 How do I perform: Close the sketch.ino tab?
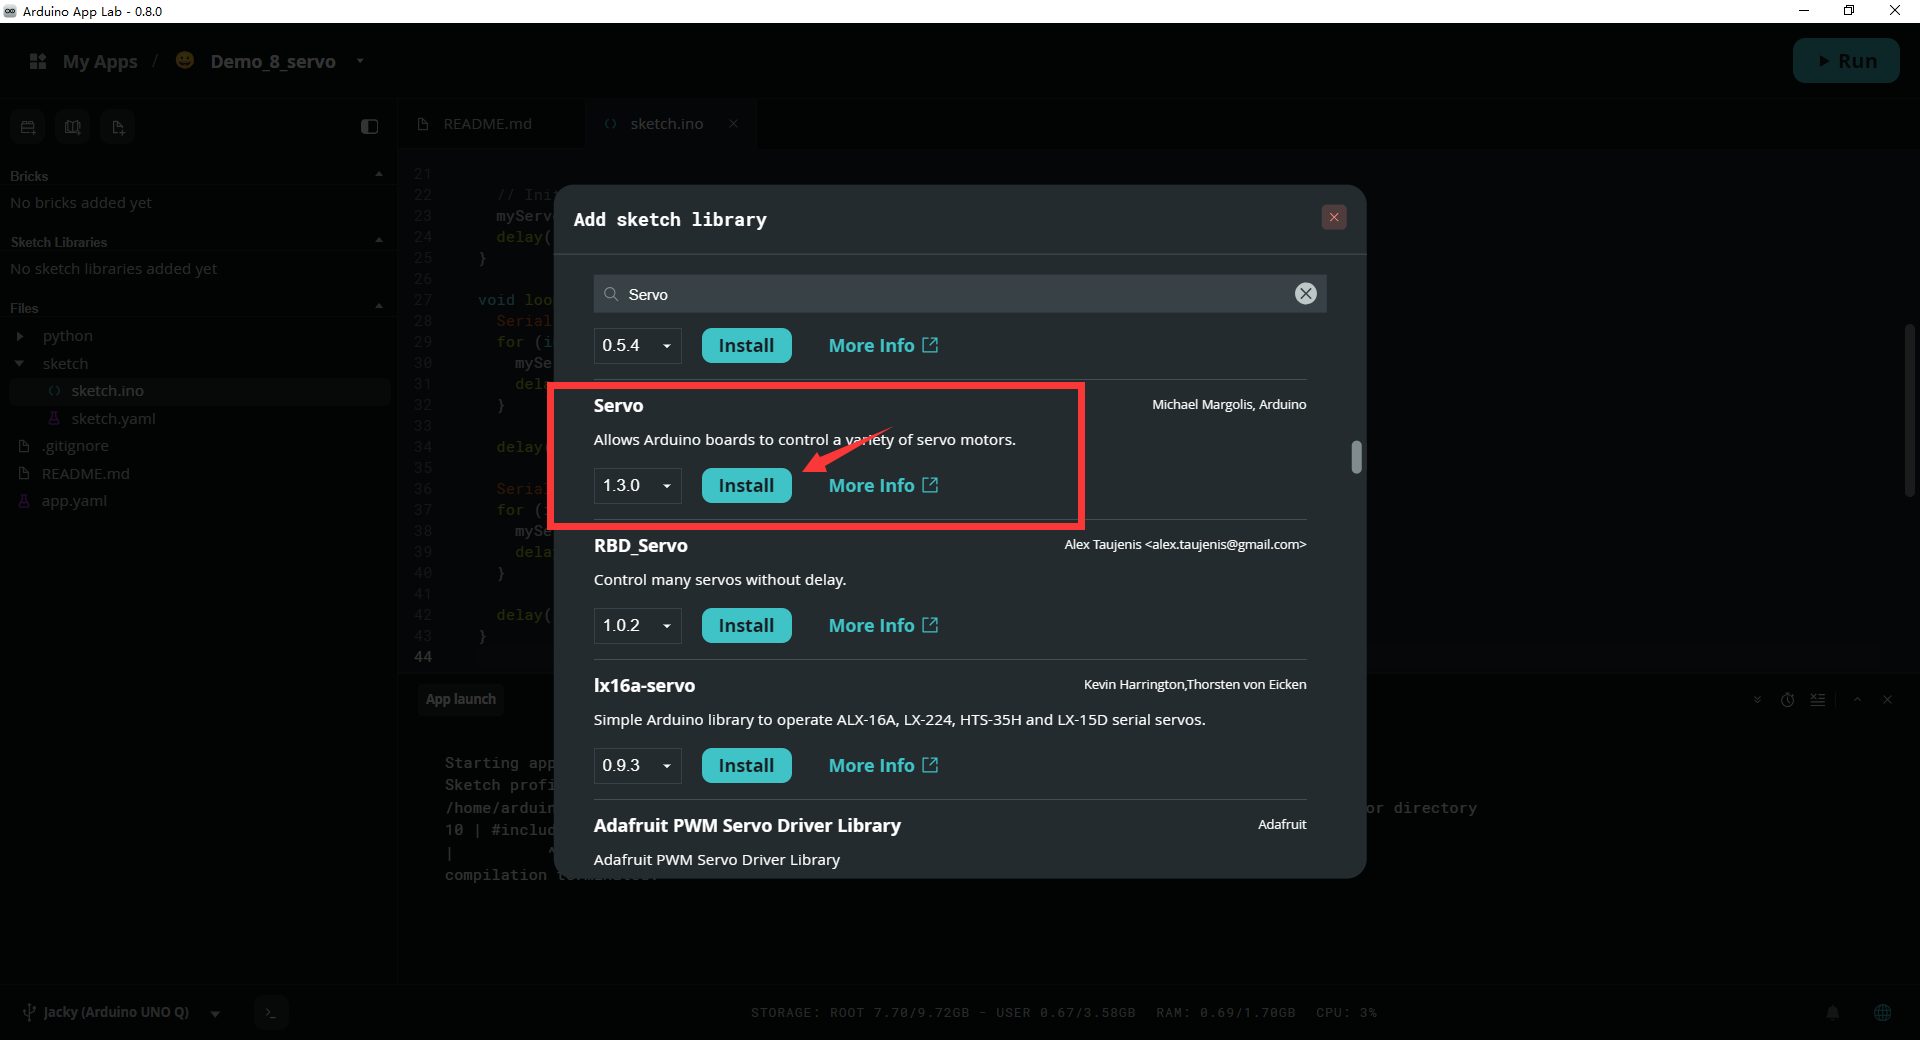(x=733, y=124)
